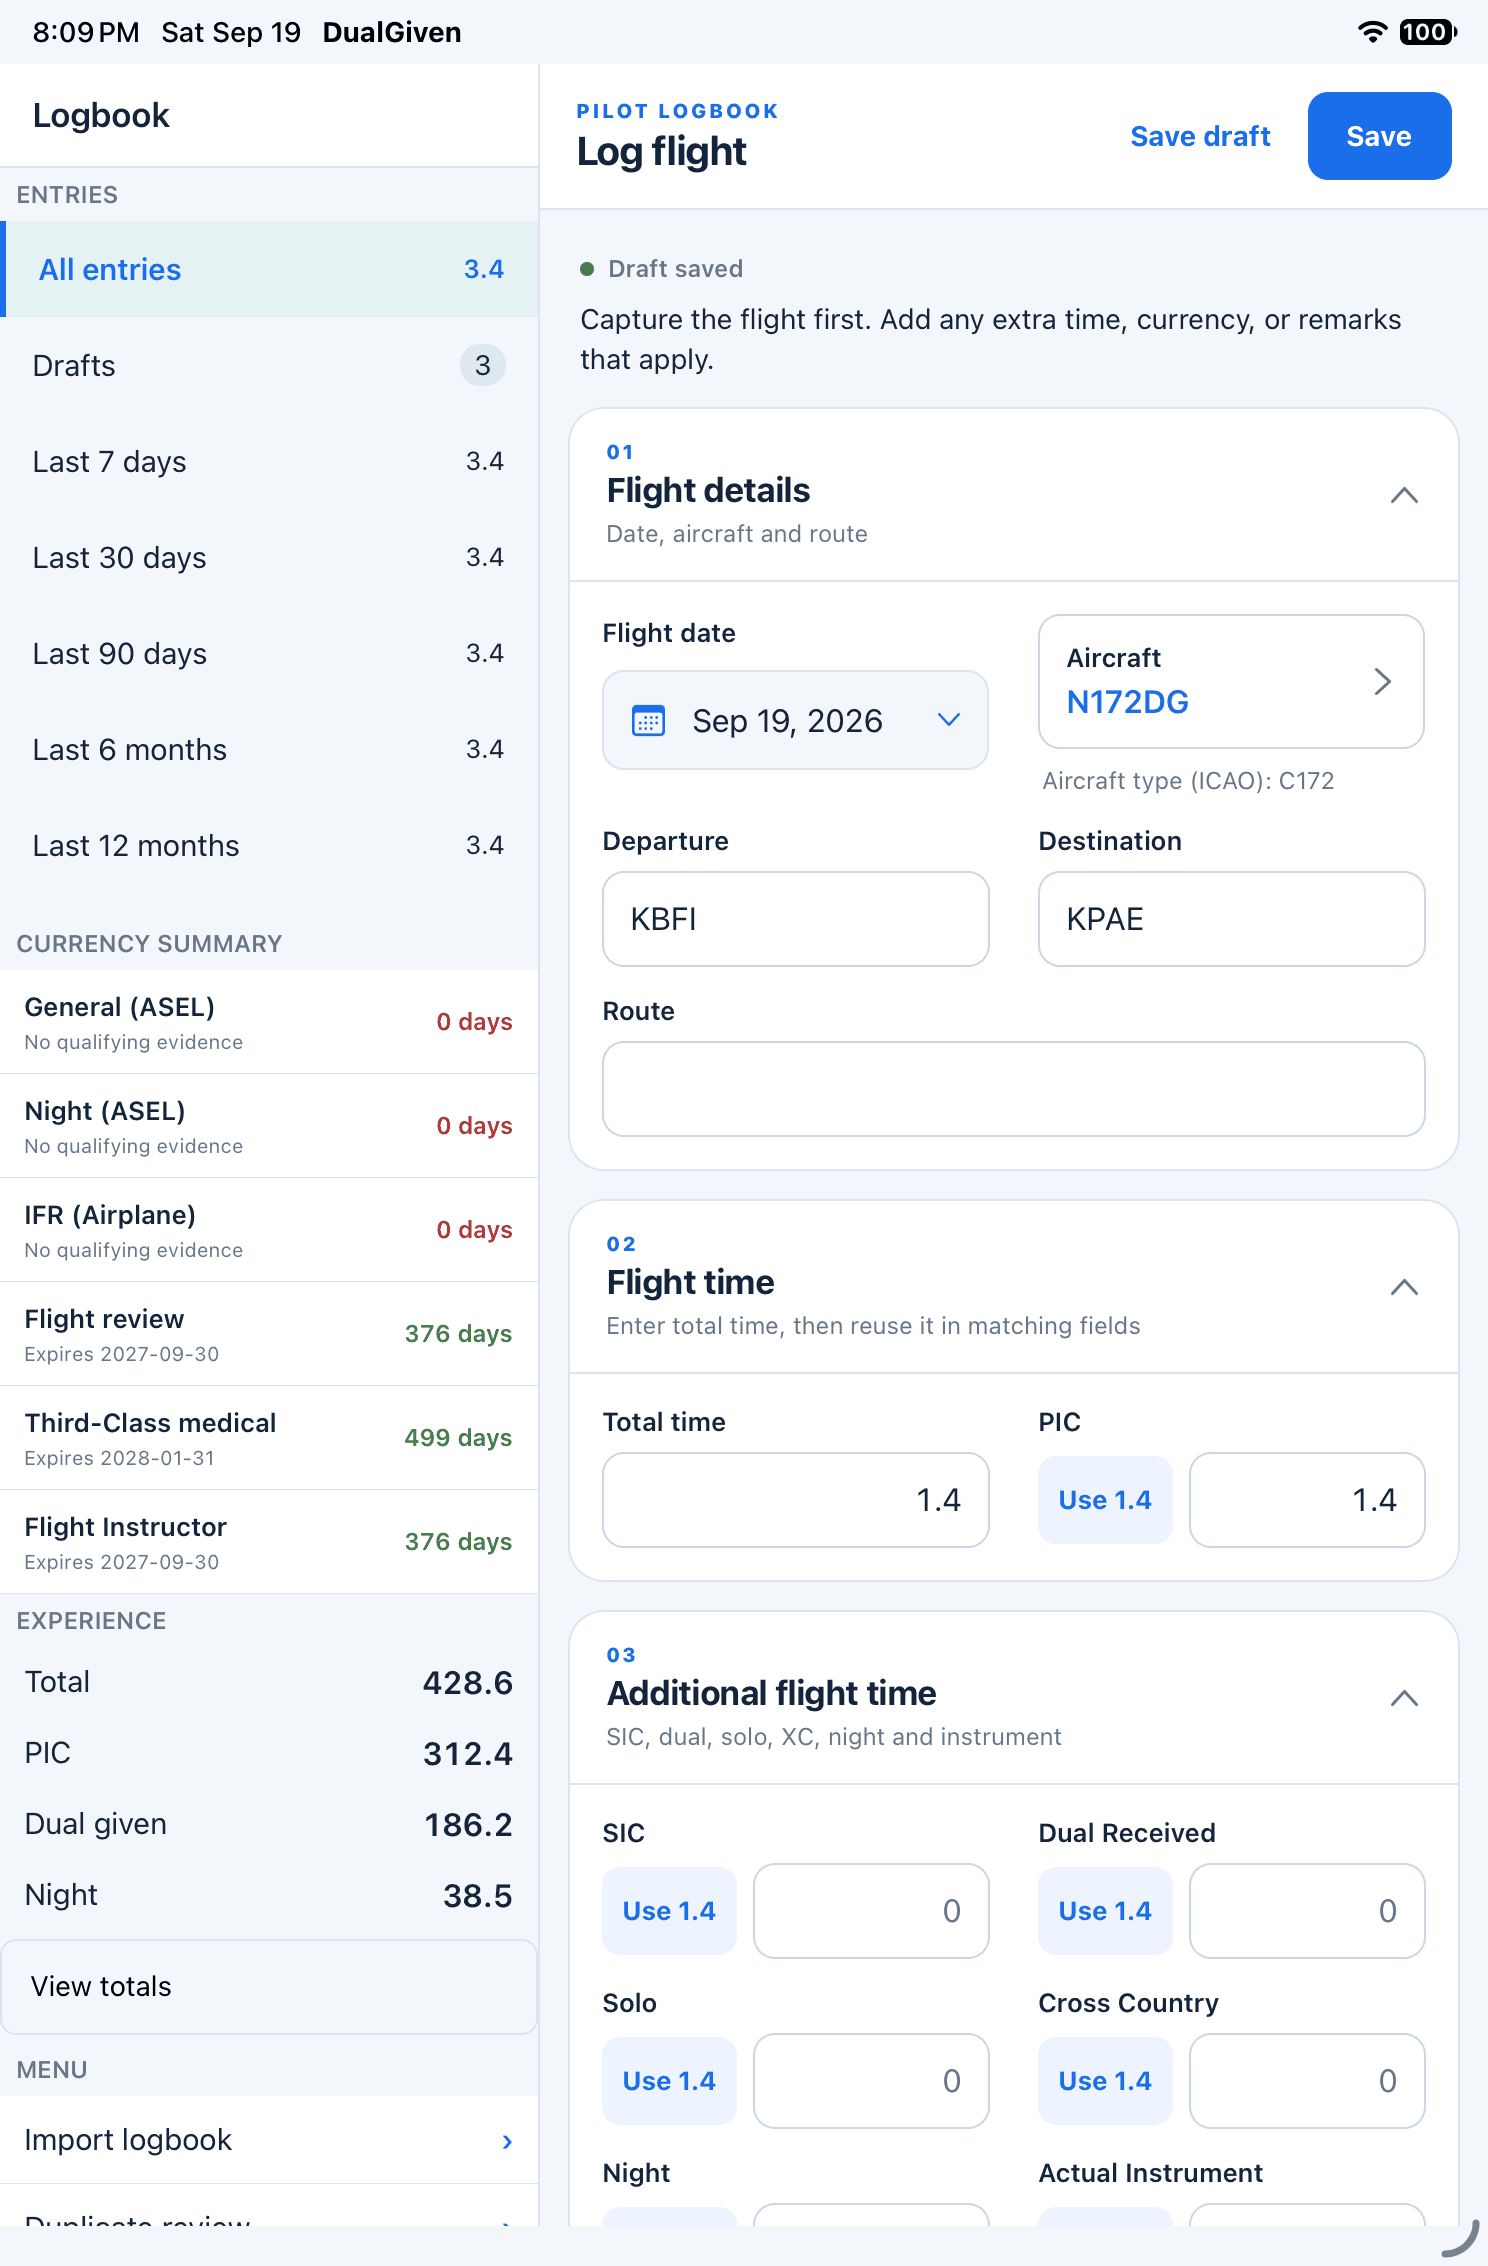The height and width of the screenshot is (2266, 1488).
Task: Use 1.4 for SIC time
Action: click(669, 1911)
